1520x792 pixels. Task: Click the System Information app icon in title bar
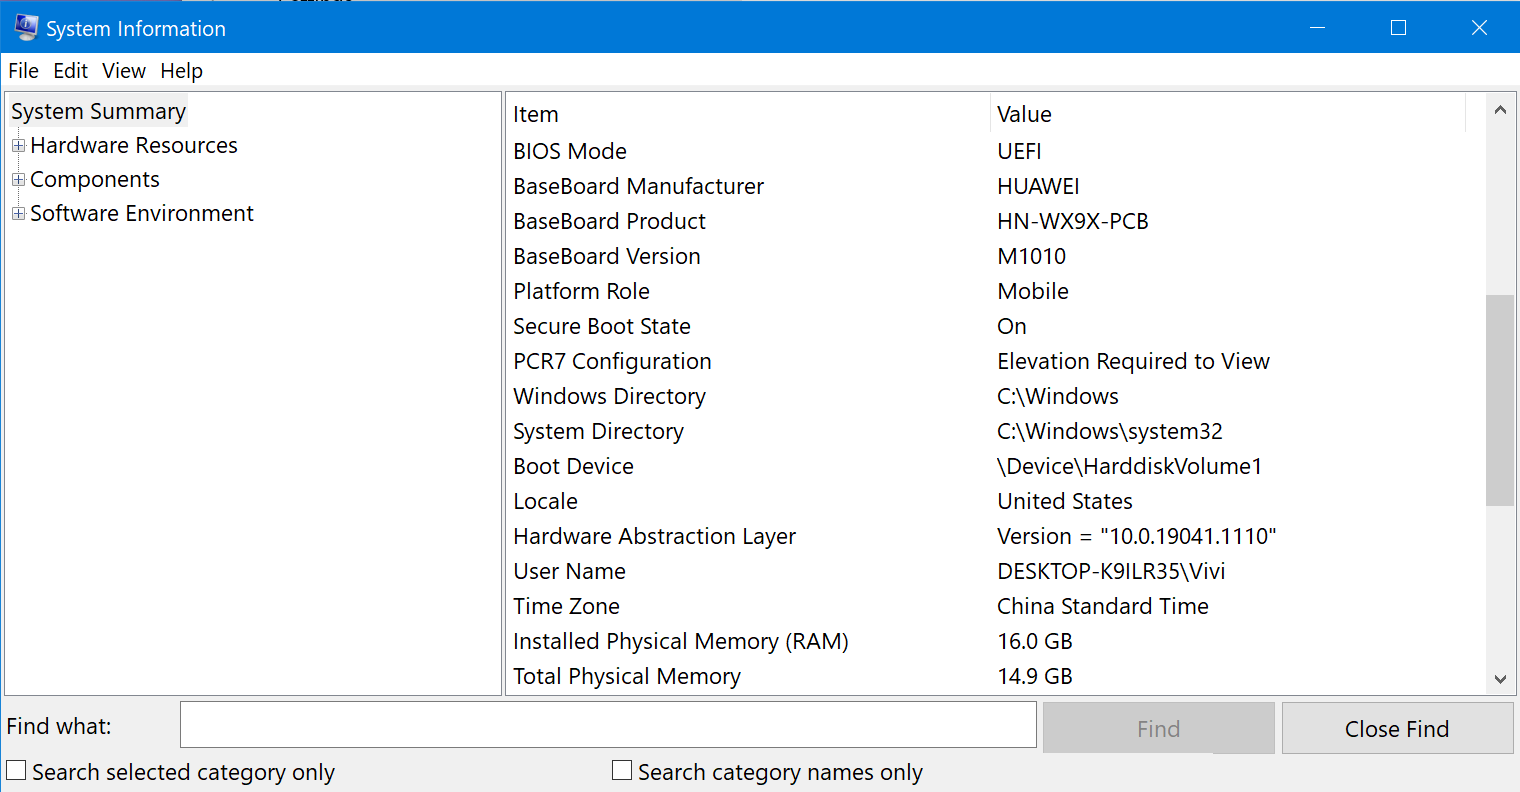[25, 28]
